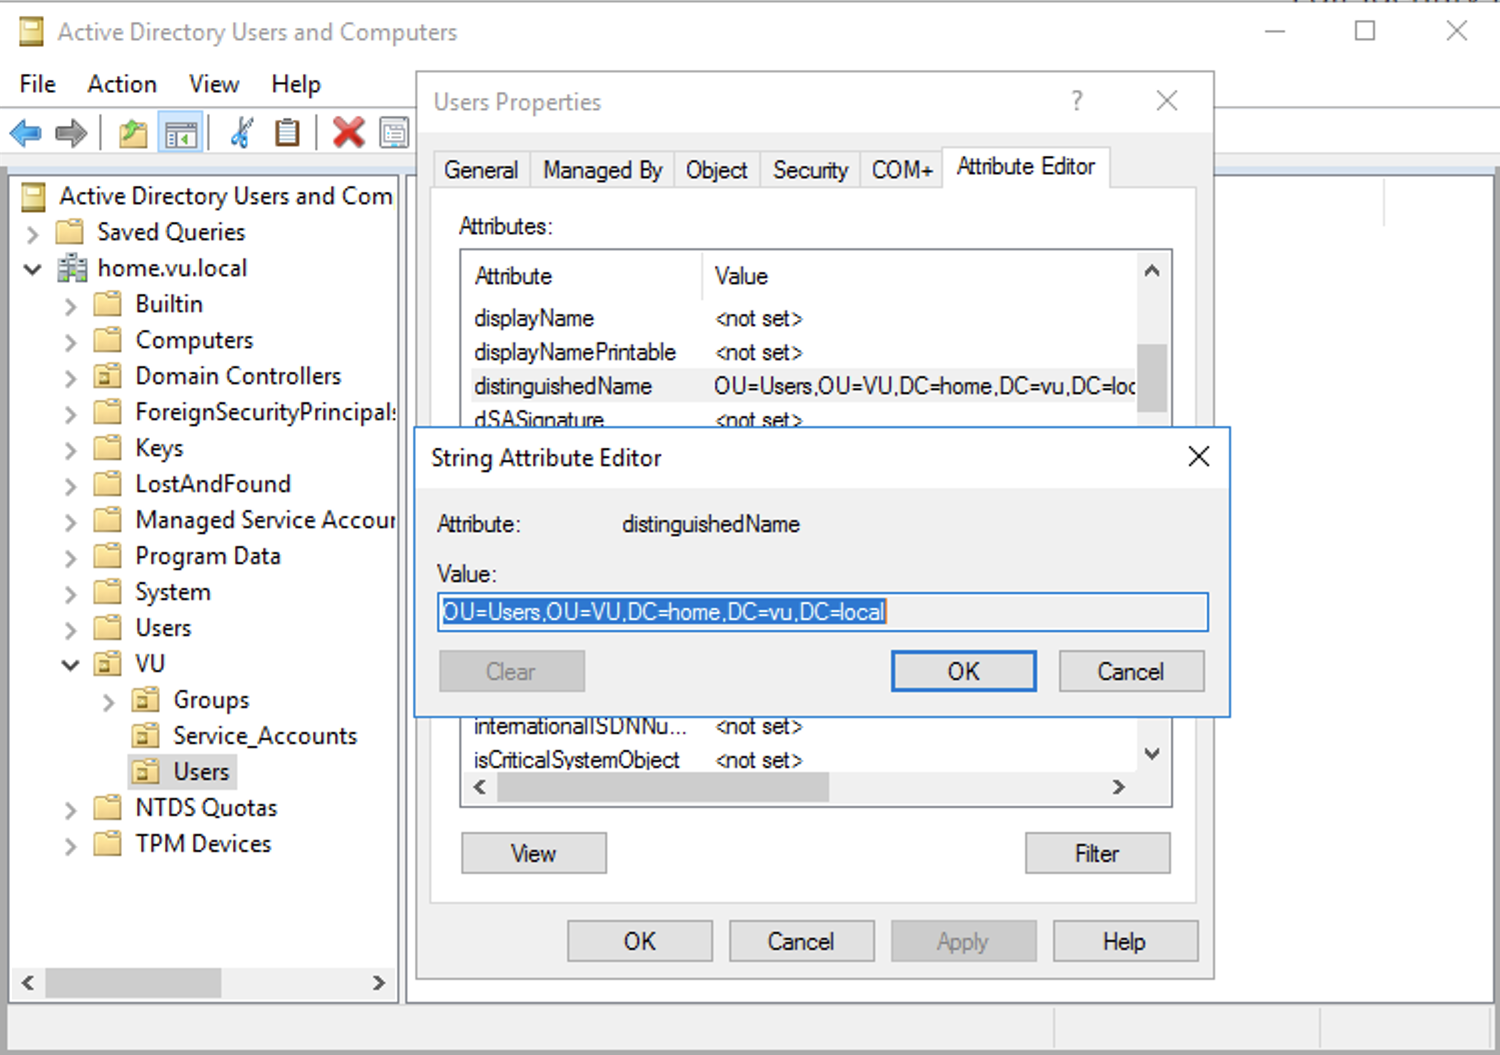
Task: Click the Value column header
Action: 920,276
